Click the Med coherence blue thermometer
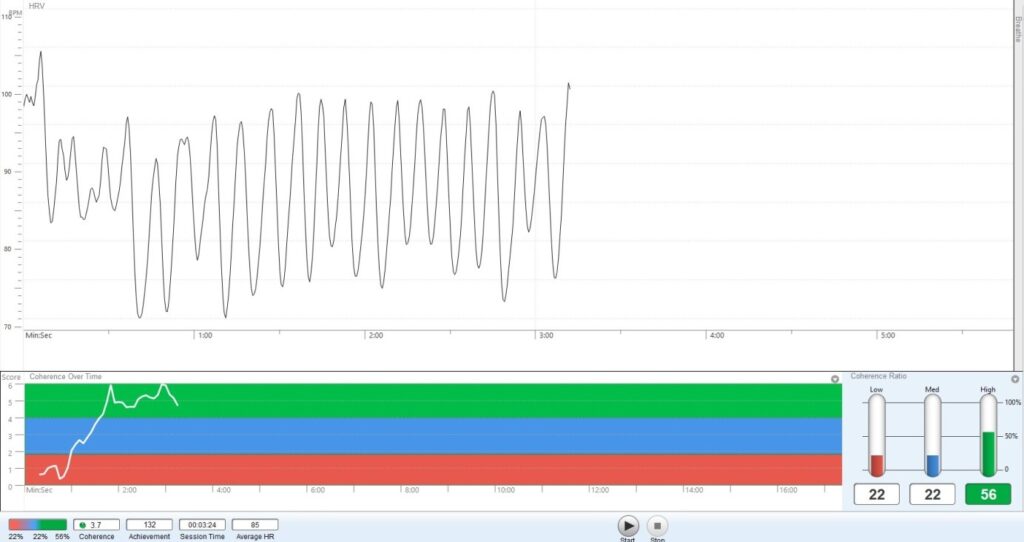Image resolution: width=1024 pixels, height=542 pixels. [933, 435]
